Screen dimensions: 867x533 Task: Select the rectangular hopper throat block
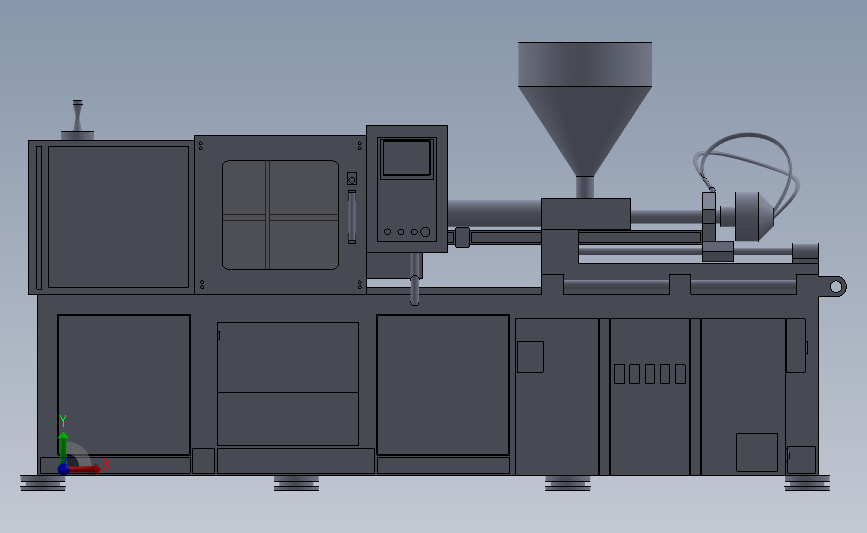[x=586, y=214]
